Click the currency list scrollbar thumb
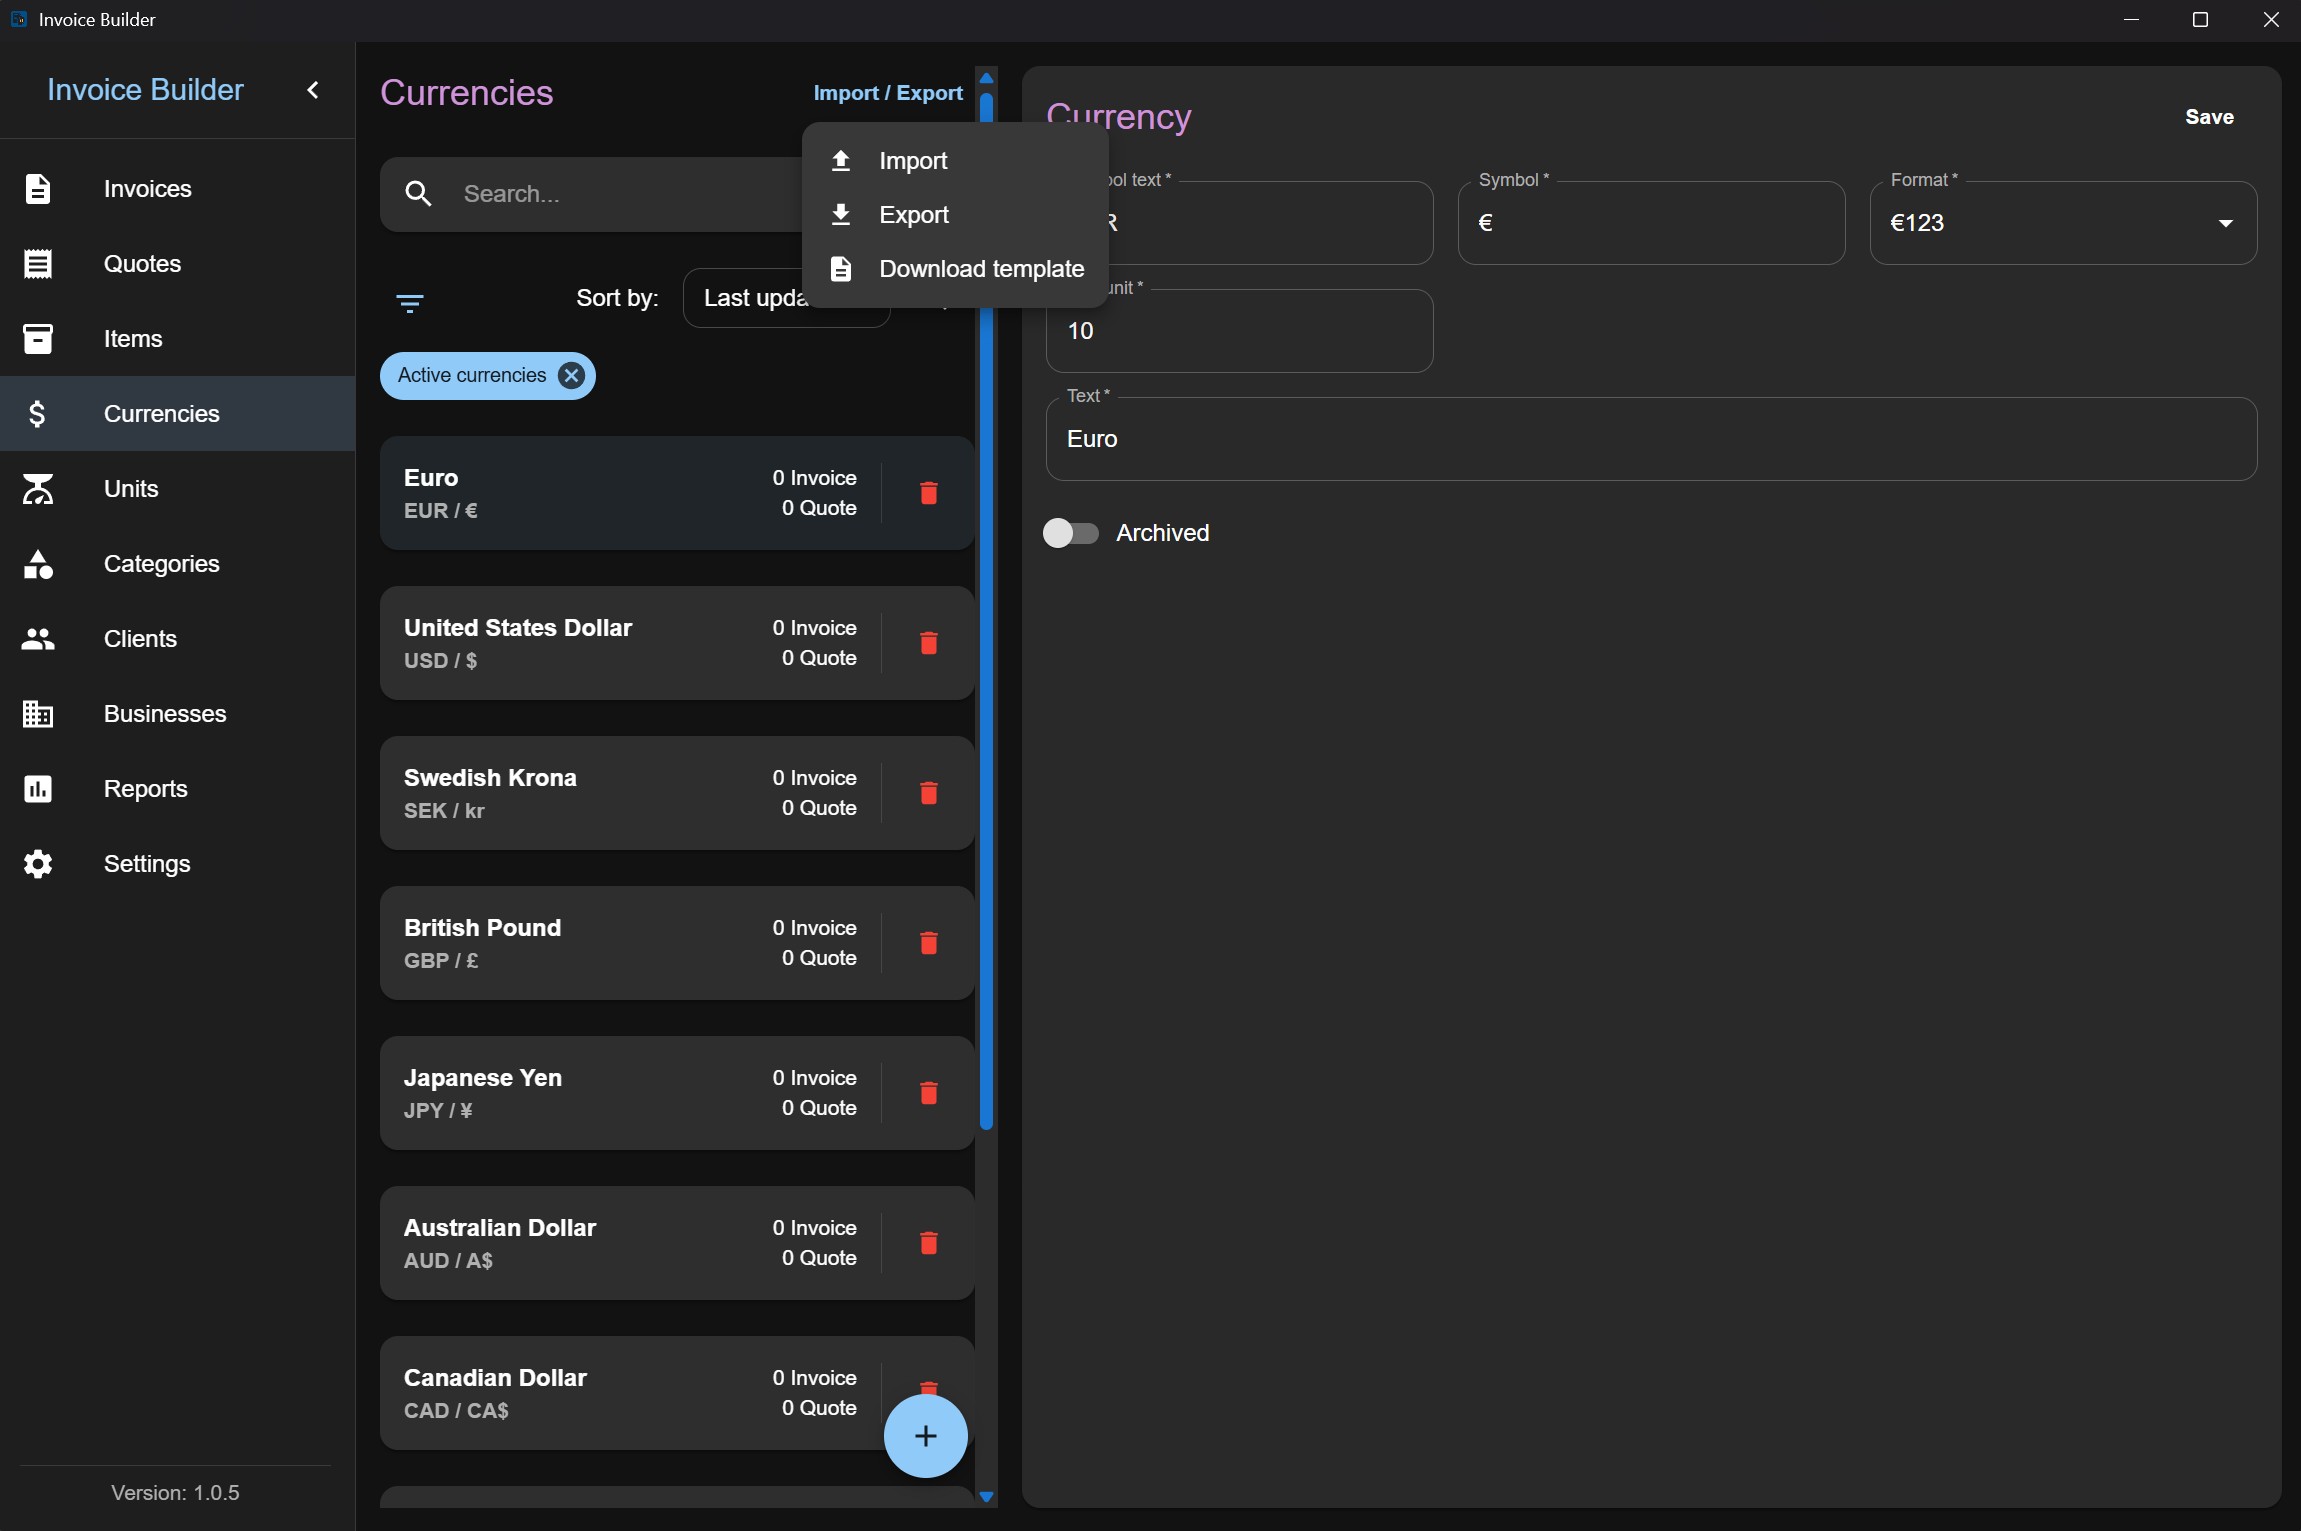This screenshot has height=1531, width=2301. point(986,610)
